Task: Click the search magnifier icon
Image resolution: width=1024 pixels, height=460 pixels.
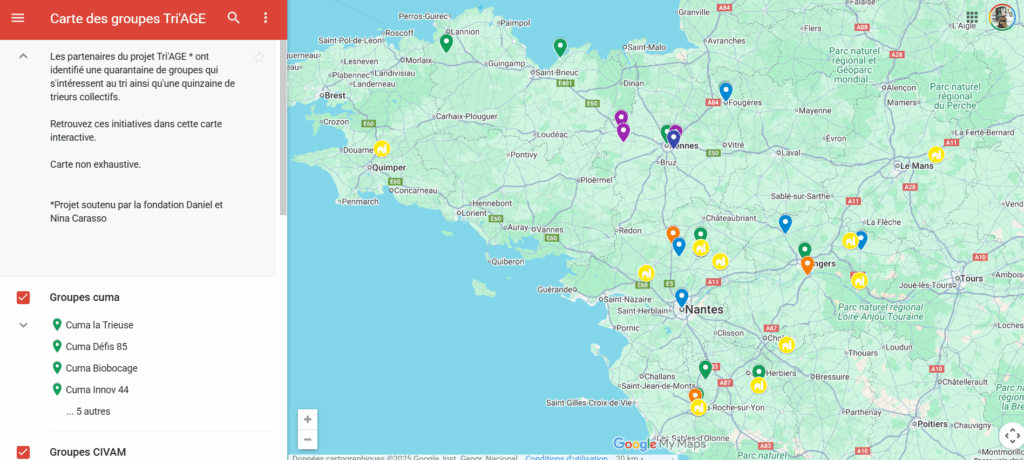Action: click(234, 18)
